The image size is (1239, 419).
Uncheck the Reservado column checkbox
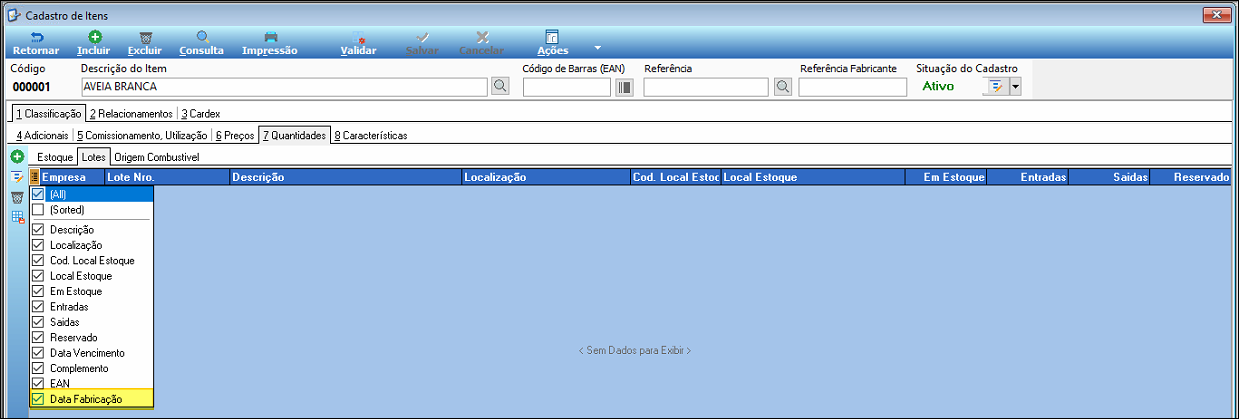click(38, 337)
